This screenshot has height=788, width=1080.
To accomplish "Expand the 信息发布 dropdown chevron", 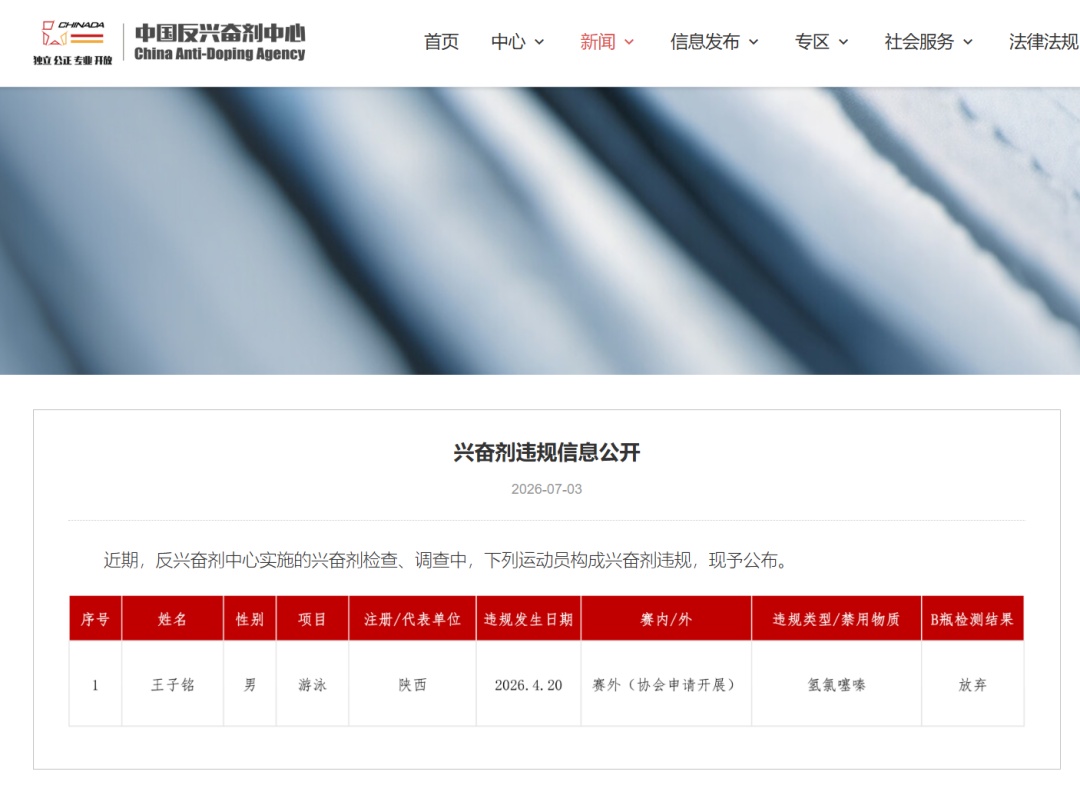I will (754, 43).
